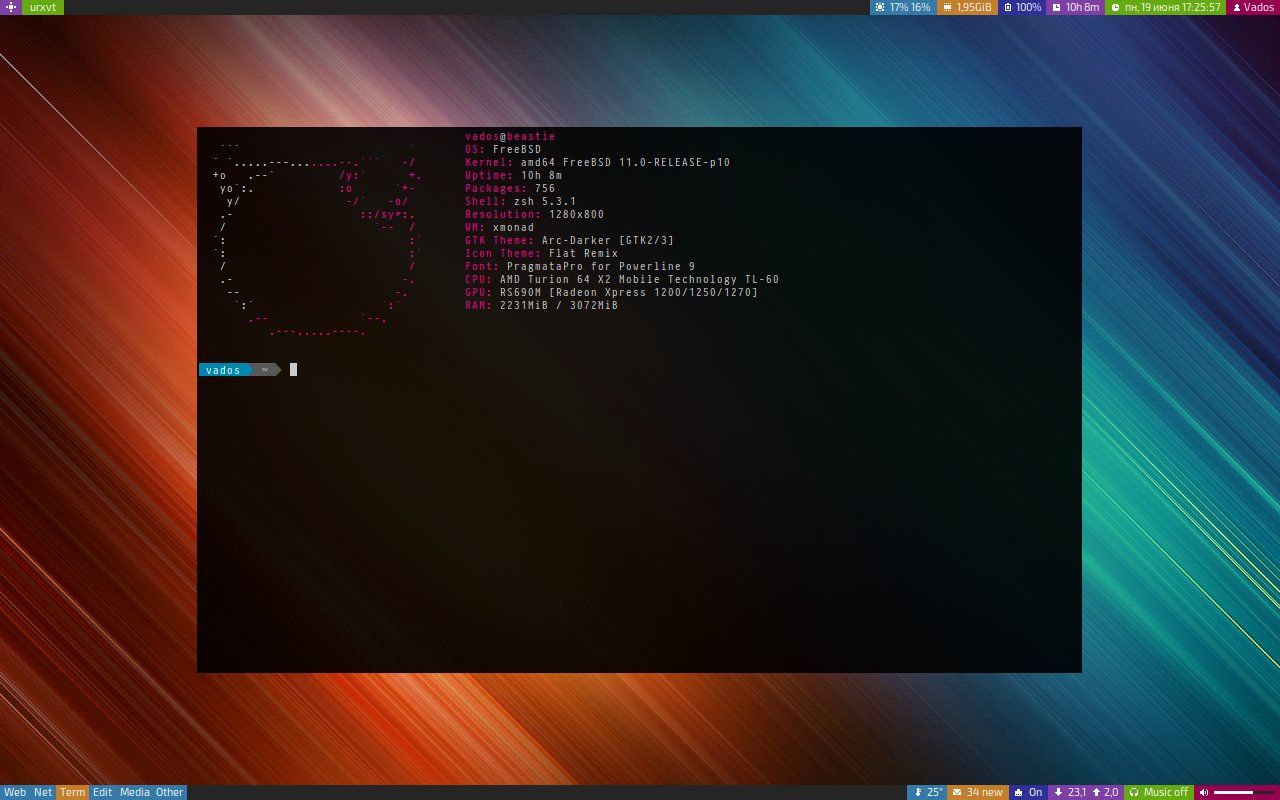Click the Uptime: 10h 8m terminal line

[513, 175]
